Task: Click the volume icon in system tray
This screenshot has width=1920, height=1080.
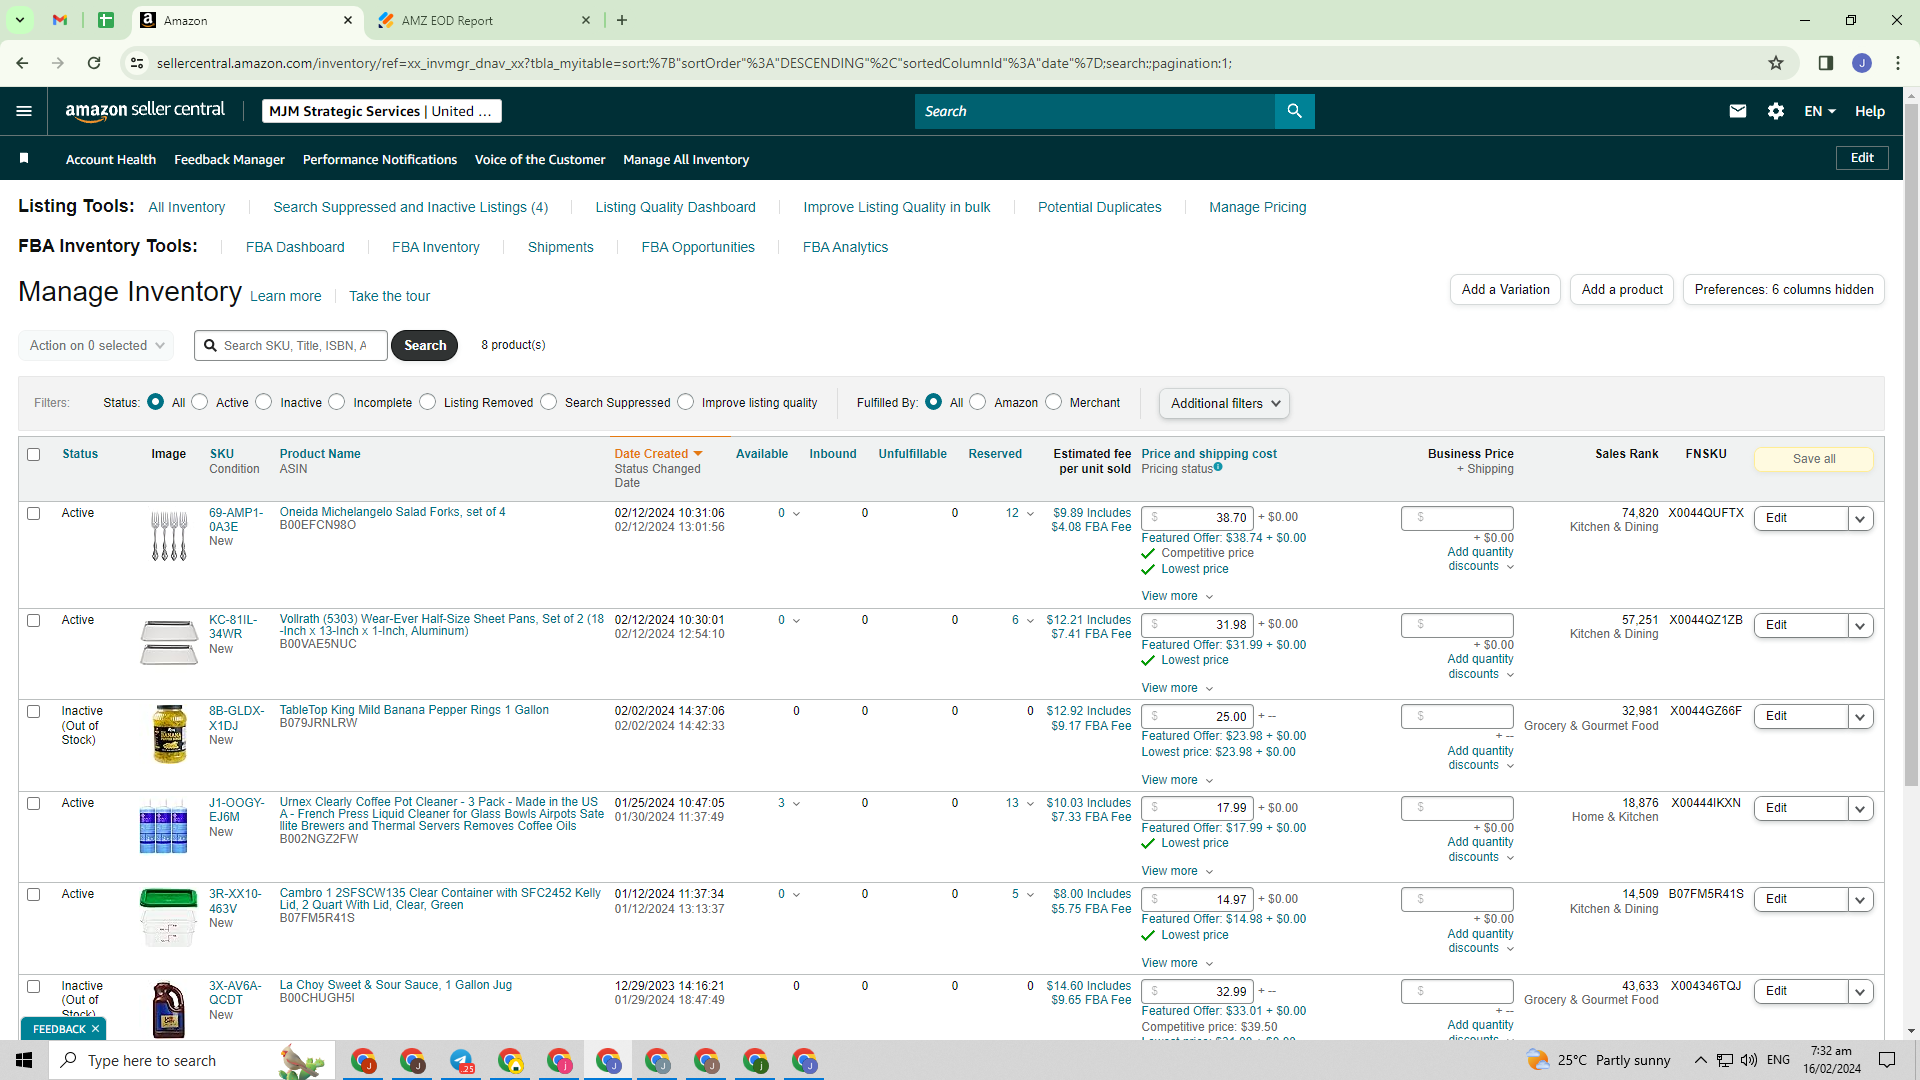Action: 1749,1060
